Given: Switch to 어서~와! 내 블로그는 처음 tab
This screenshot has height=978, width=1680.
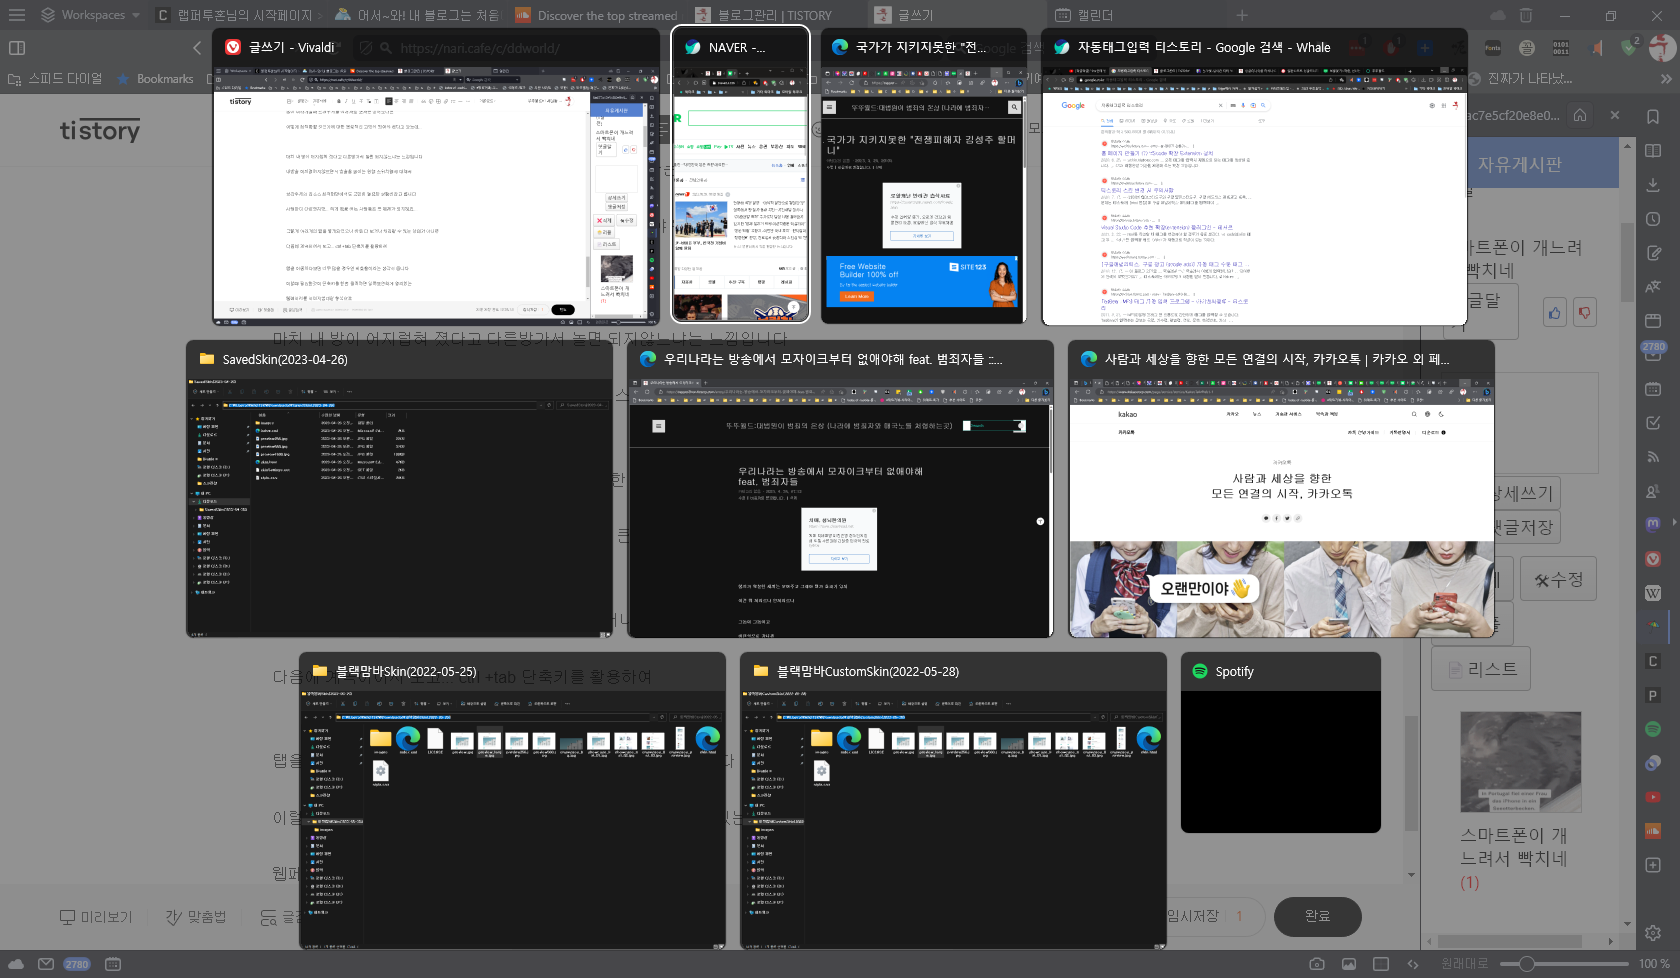Looking at the screenshot, I should [416, 15].
